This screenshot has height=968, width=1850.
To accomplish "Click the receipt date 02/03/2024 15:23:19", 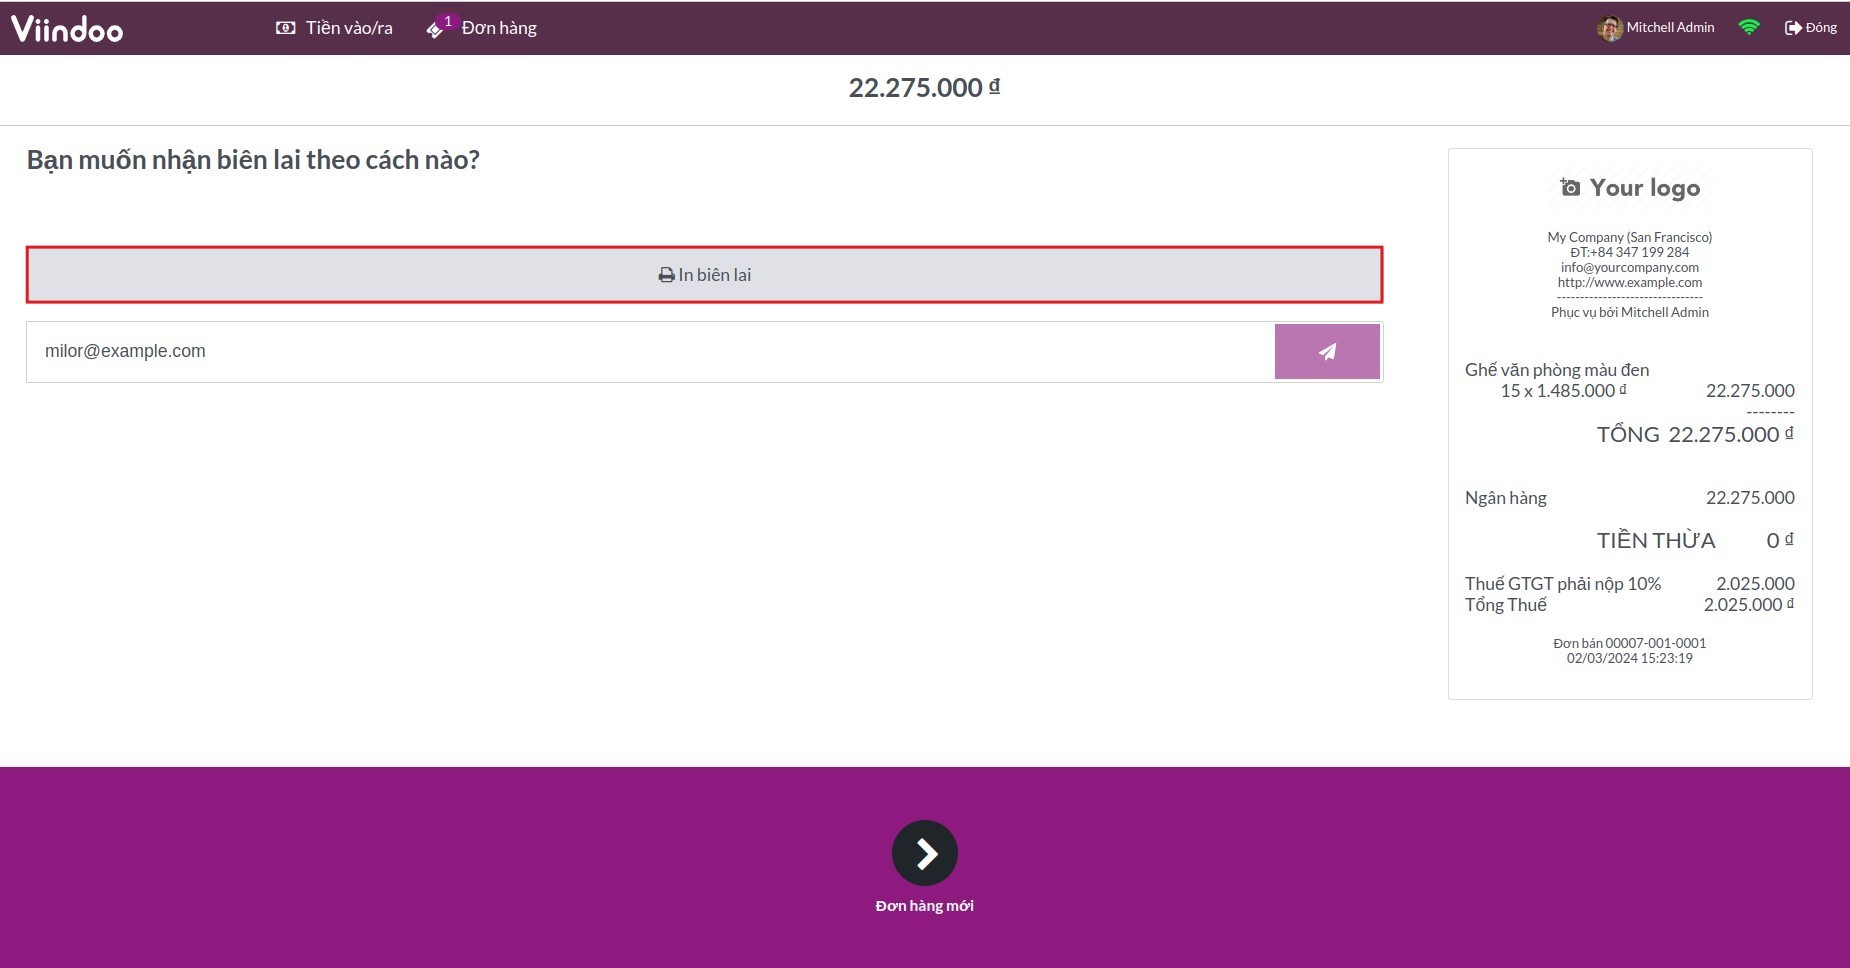I will click(x=1630, y=658).
